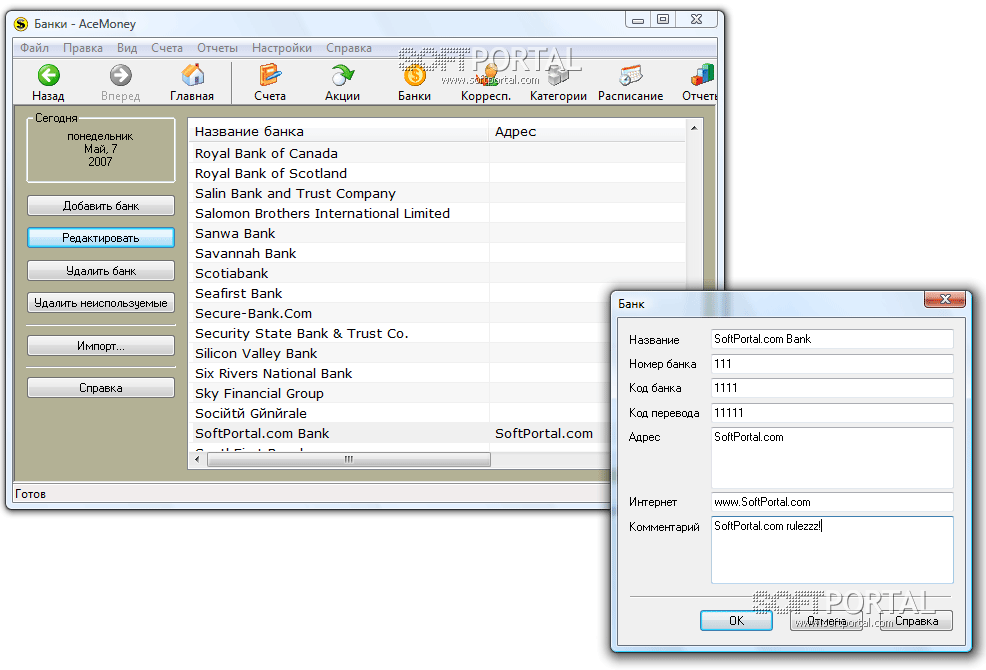The width and height of the screenshot is (986, 670).
Task: Open the Акции stocks toolbar icon
Action: (343, 75)
